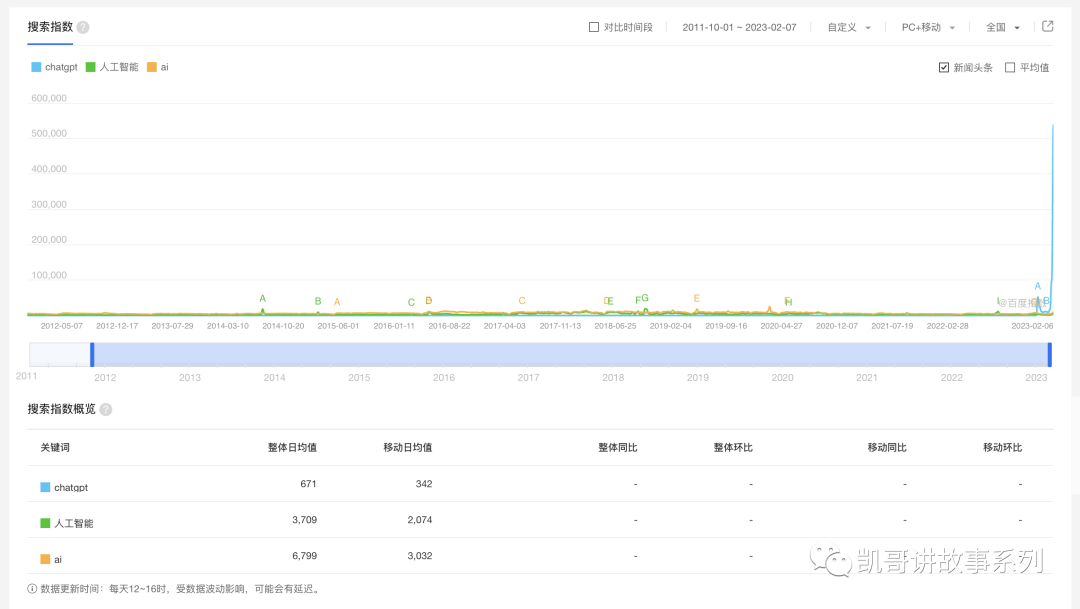Click value 6,799 in ai row

(x=304, y=555)
